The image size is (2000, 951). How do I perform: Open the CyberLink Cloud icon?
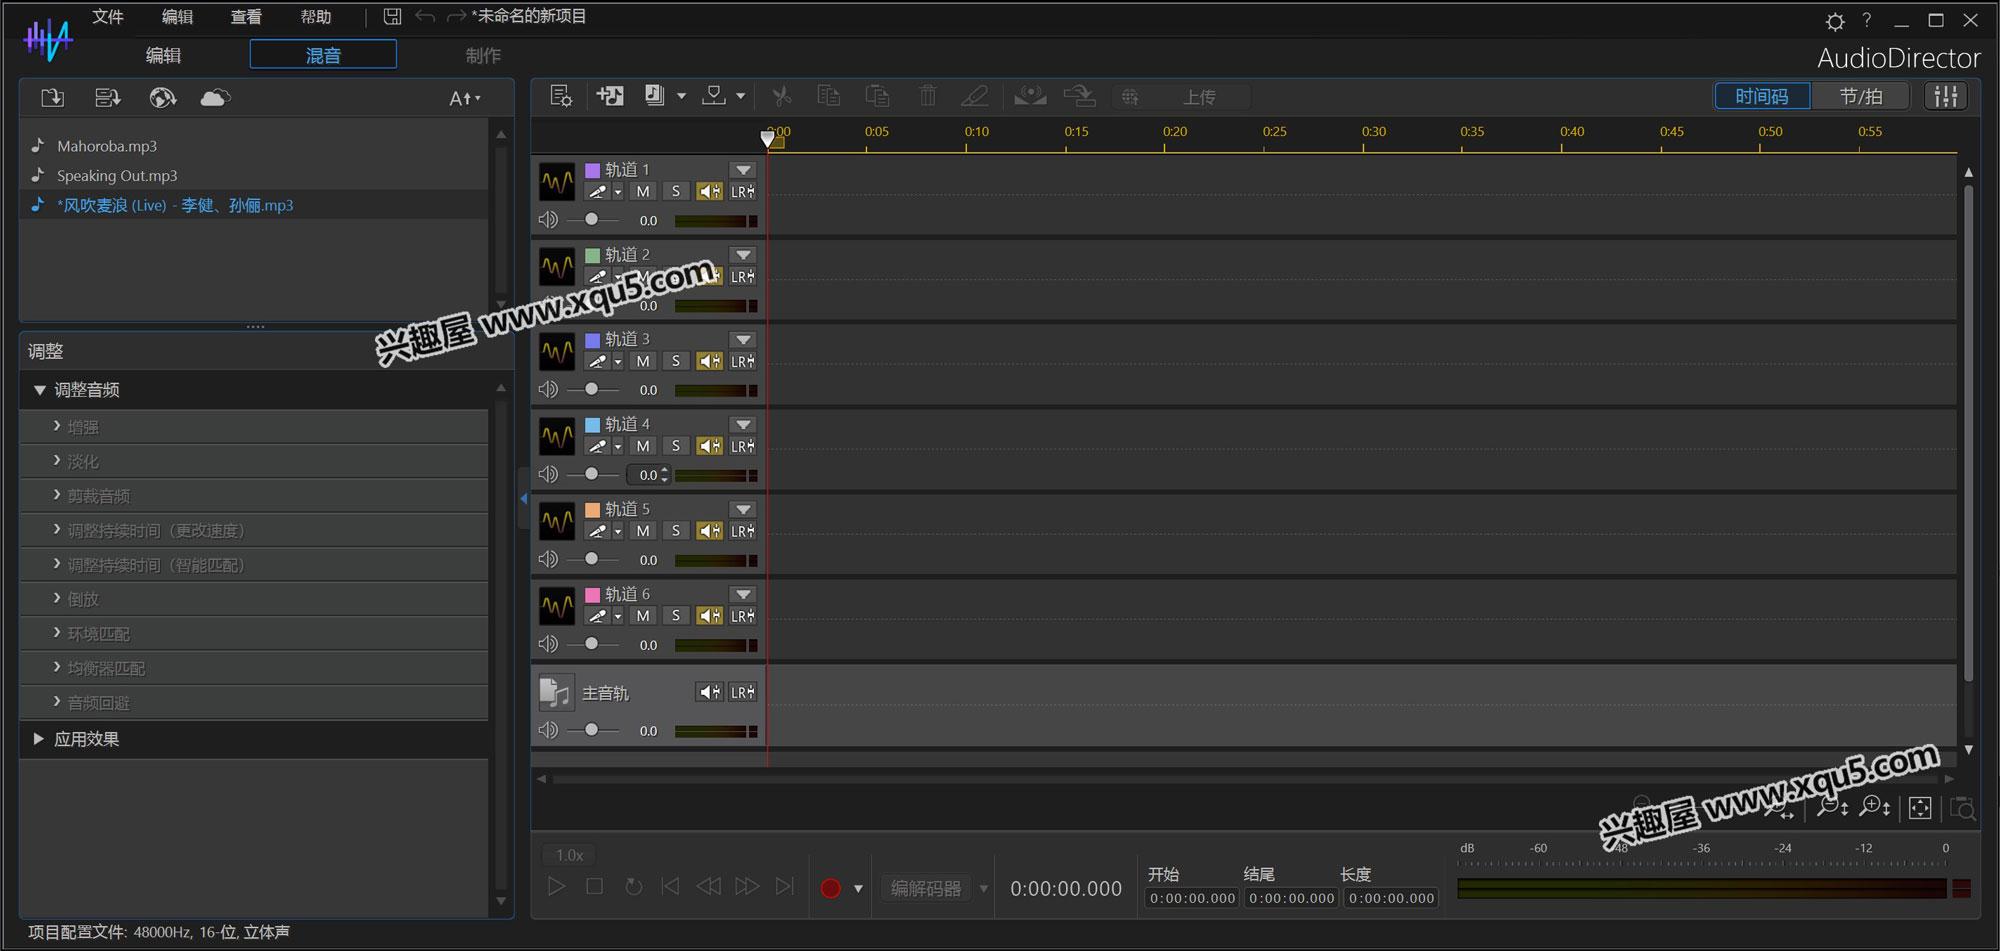point(215,97)
